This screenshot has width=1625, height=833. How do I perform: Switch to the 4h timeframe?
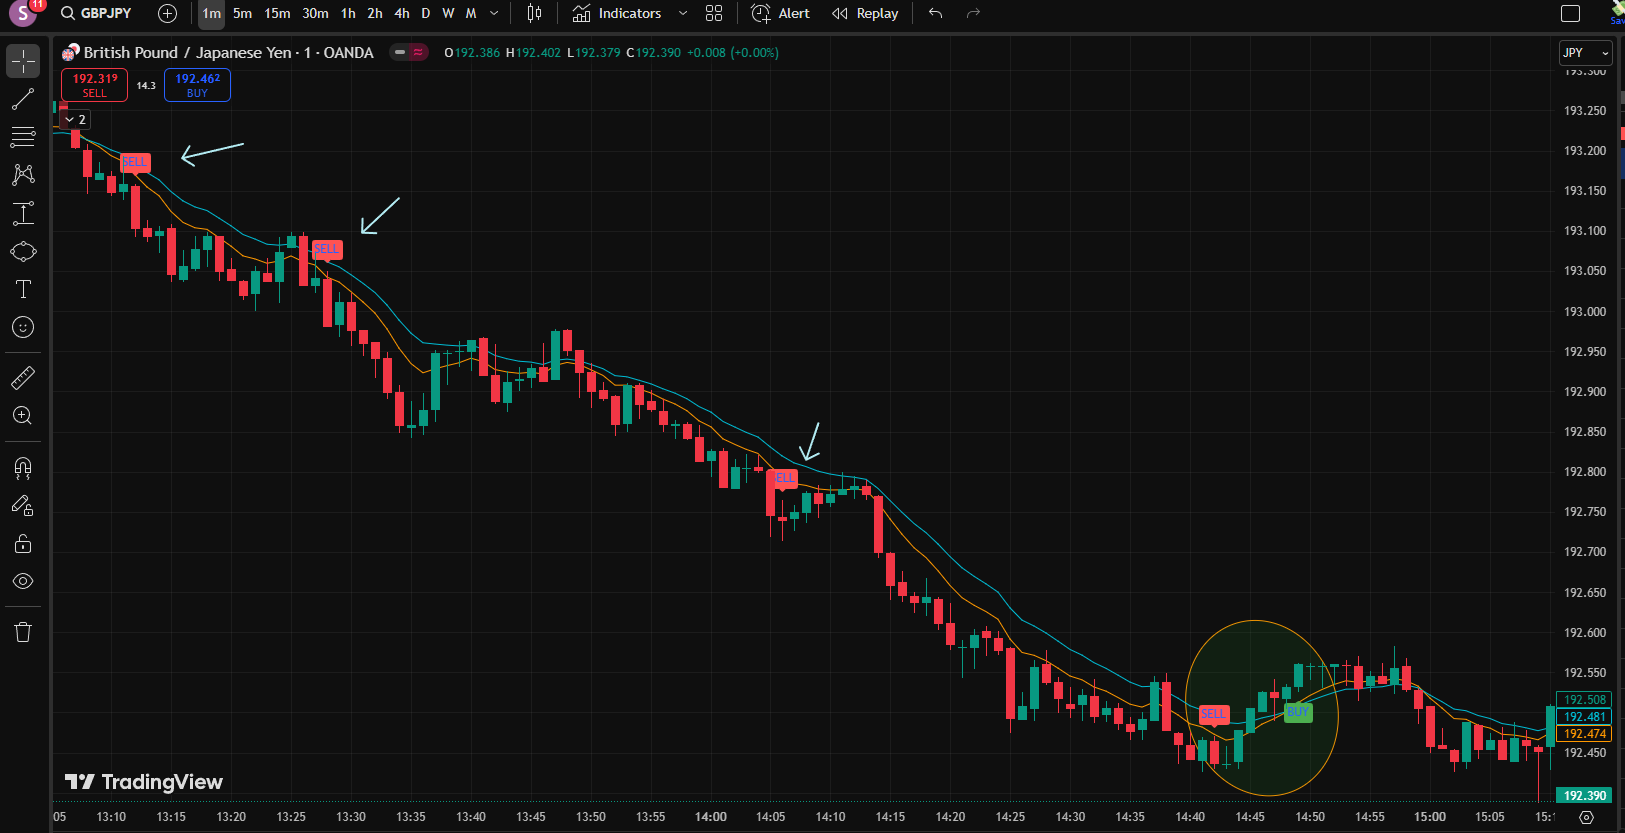click(402, 13)
